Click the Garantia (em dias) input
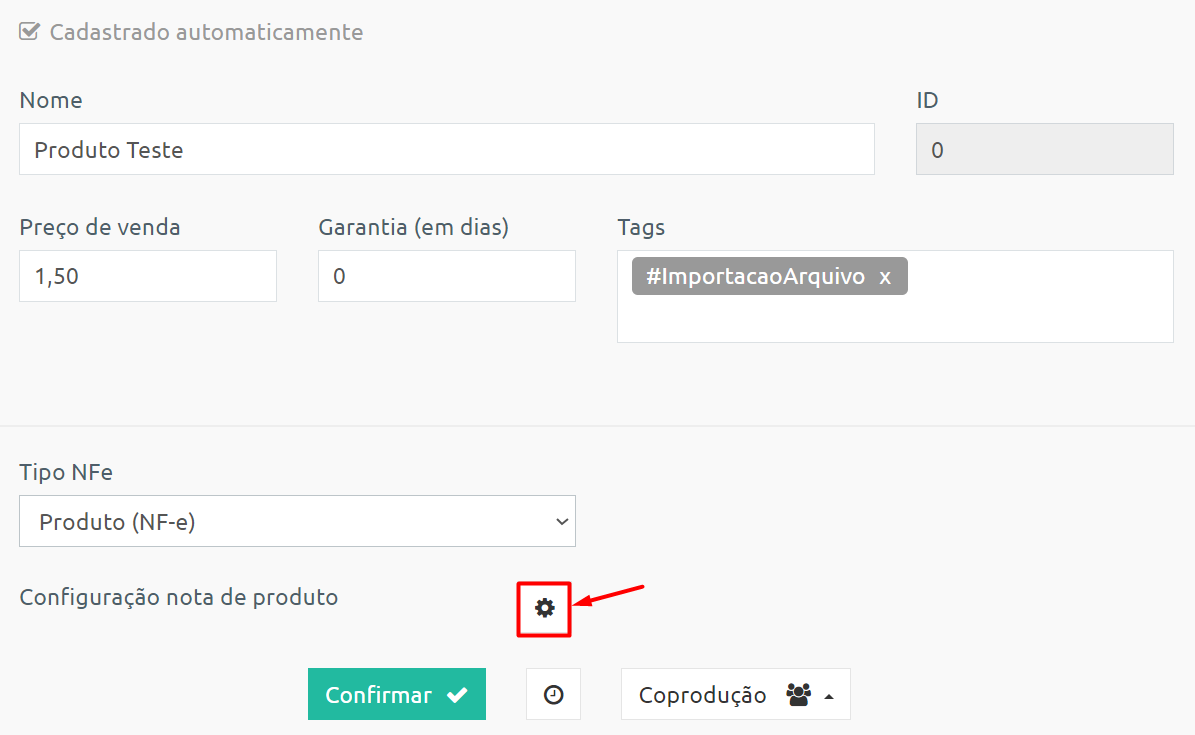 pos(447,276)
